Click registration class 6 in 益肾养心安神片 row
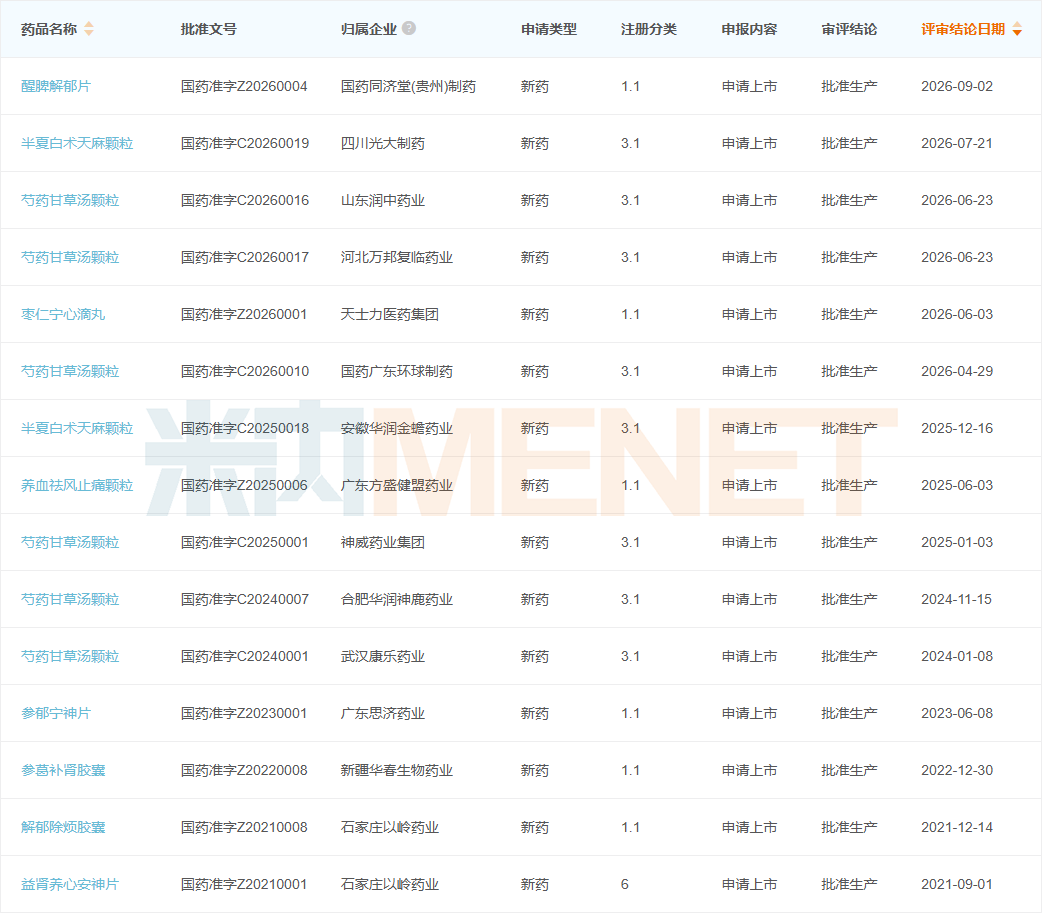Viewport: 1043px width, 915px height. point(625,885)
